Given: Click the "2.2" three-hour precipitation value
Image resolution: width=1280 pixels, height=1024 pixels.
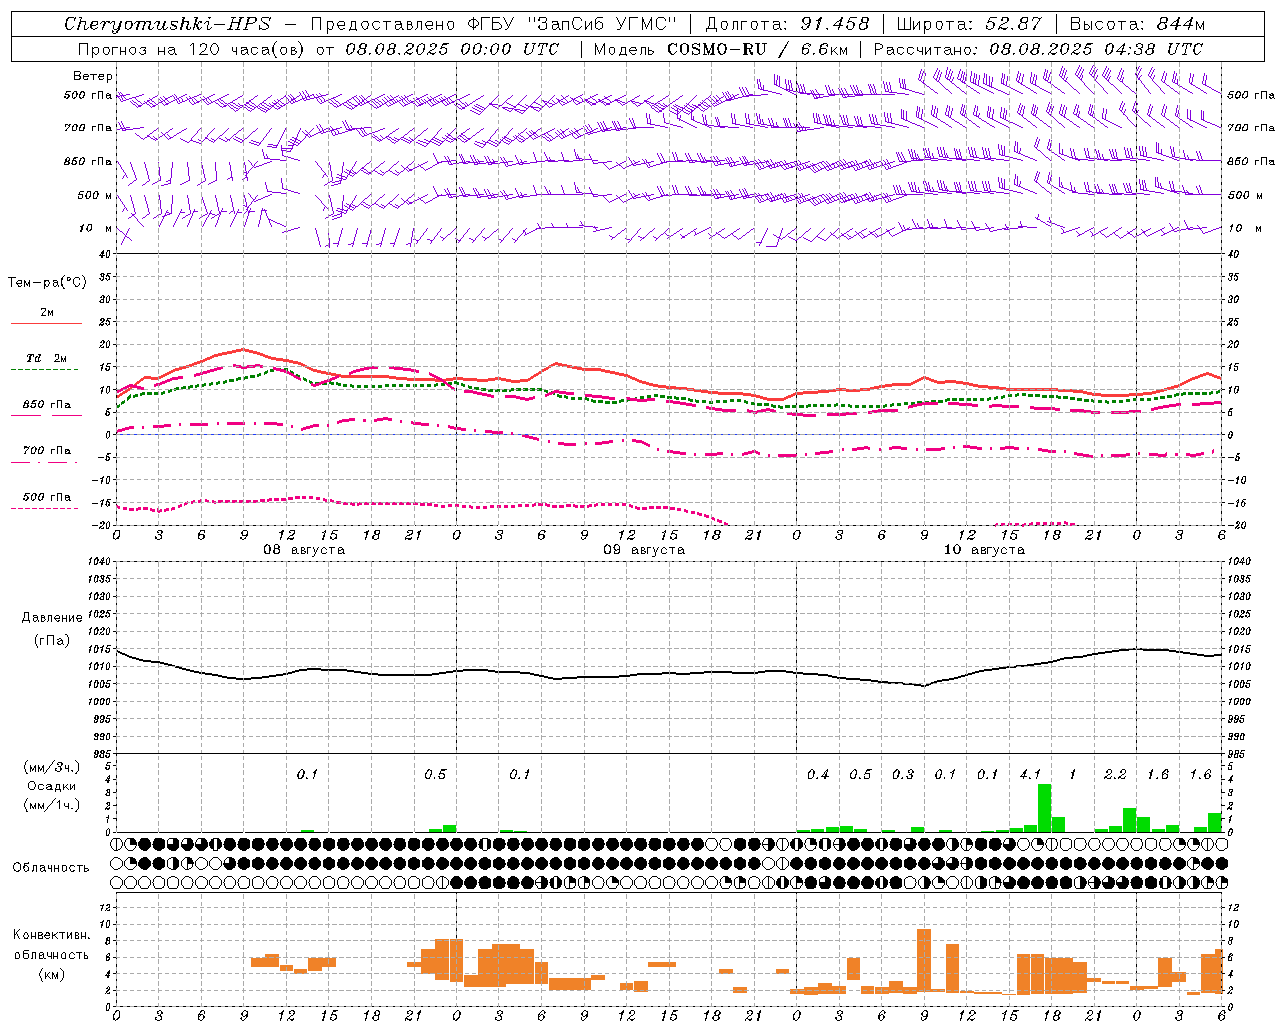Looking at the screenshot, I should pyautogui.click(x=1115, y=774).
